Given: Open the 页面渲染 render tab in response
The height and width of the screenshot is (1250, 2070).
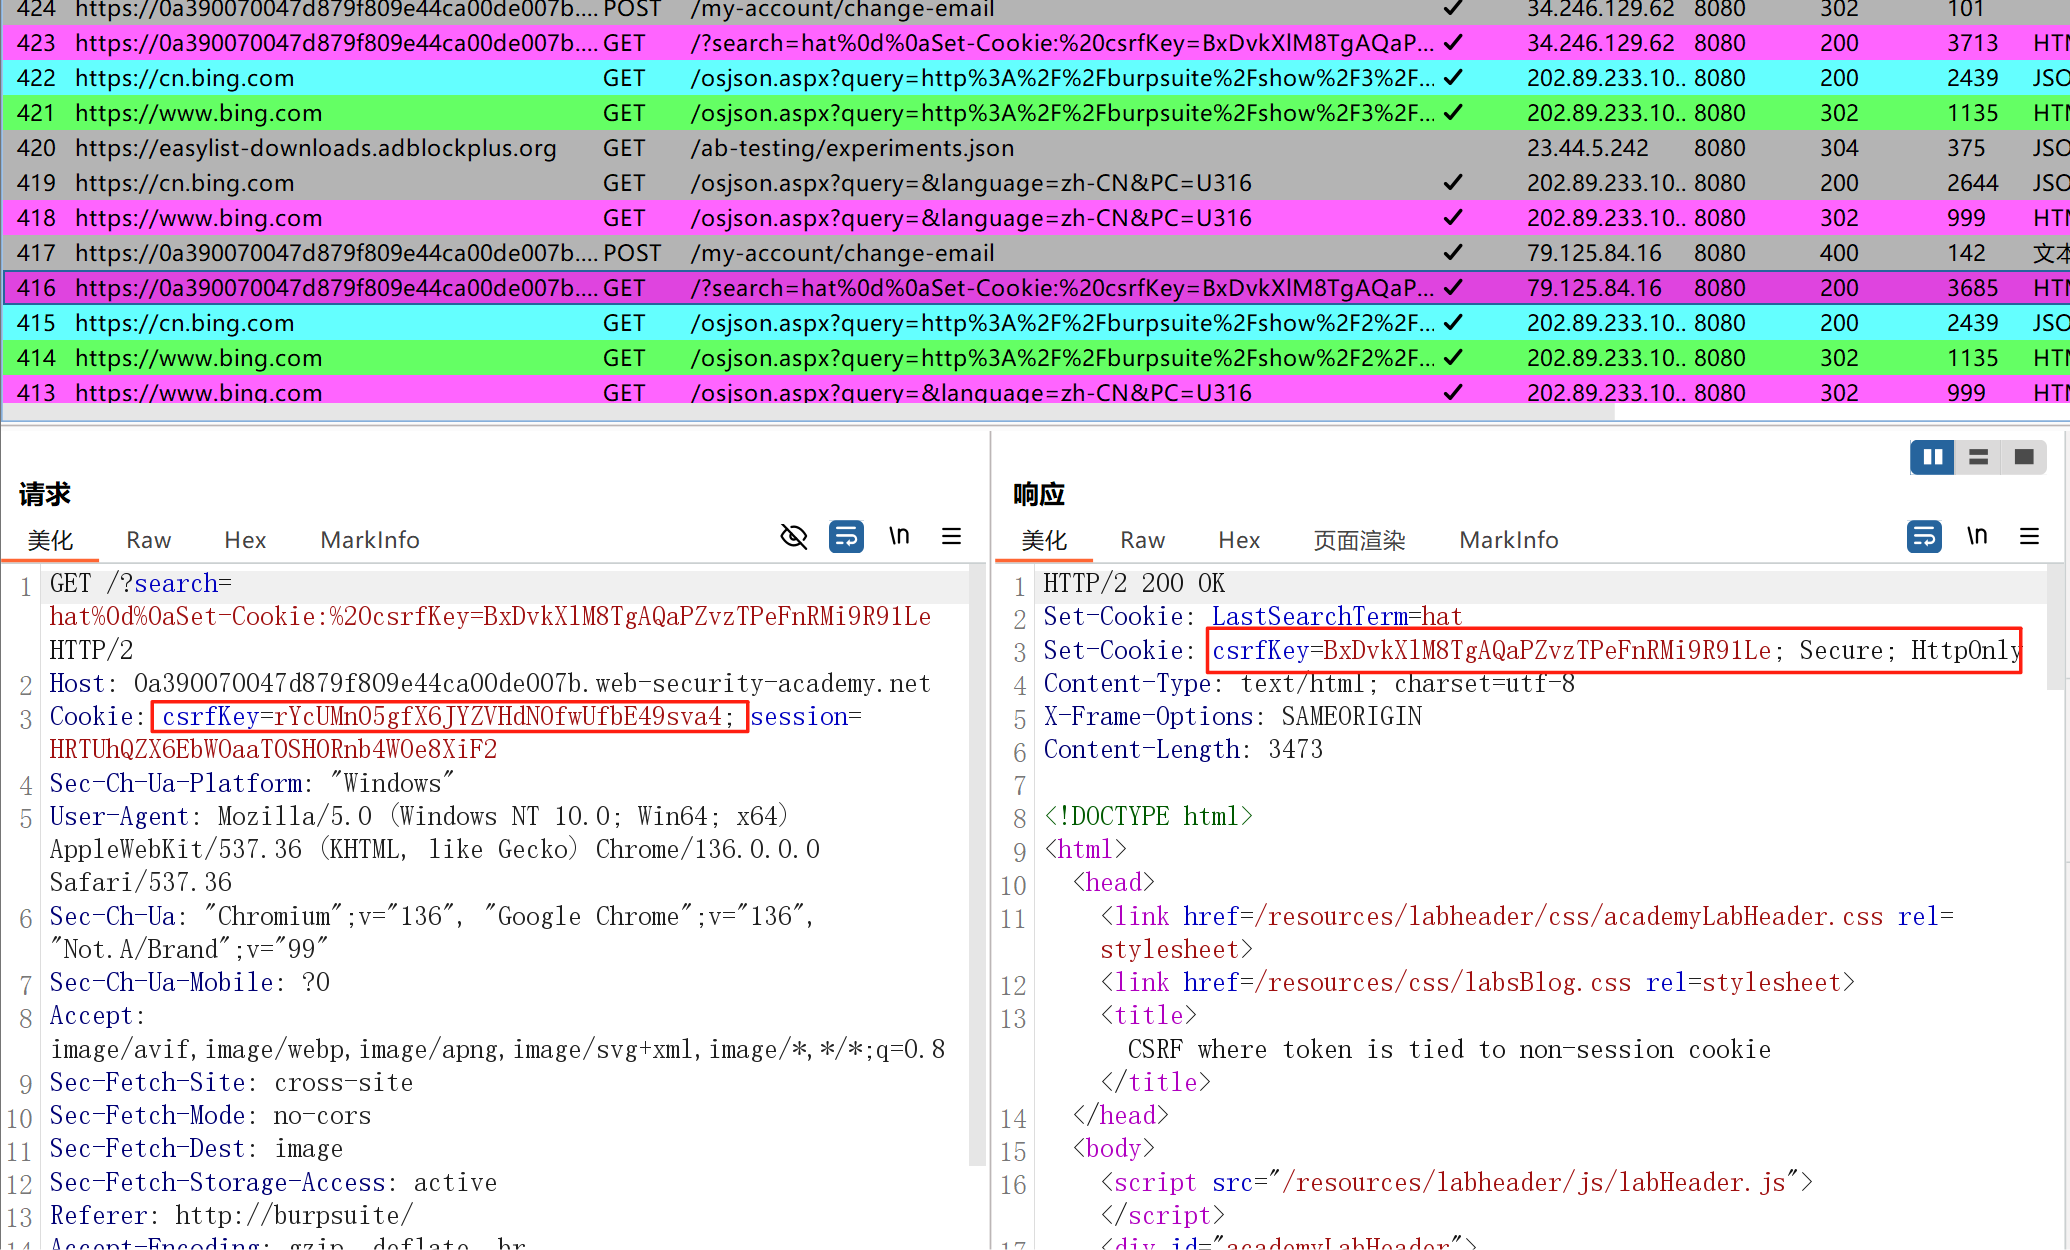Looking at the screenshot, I should point(1359,540).
